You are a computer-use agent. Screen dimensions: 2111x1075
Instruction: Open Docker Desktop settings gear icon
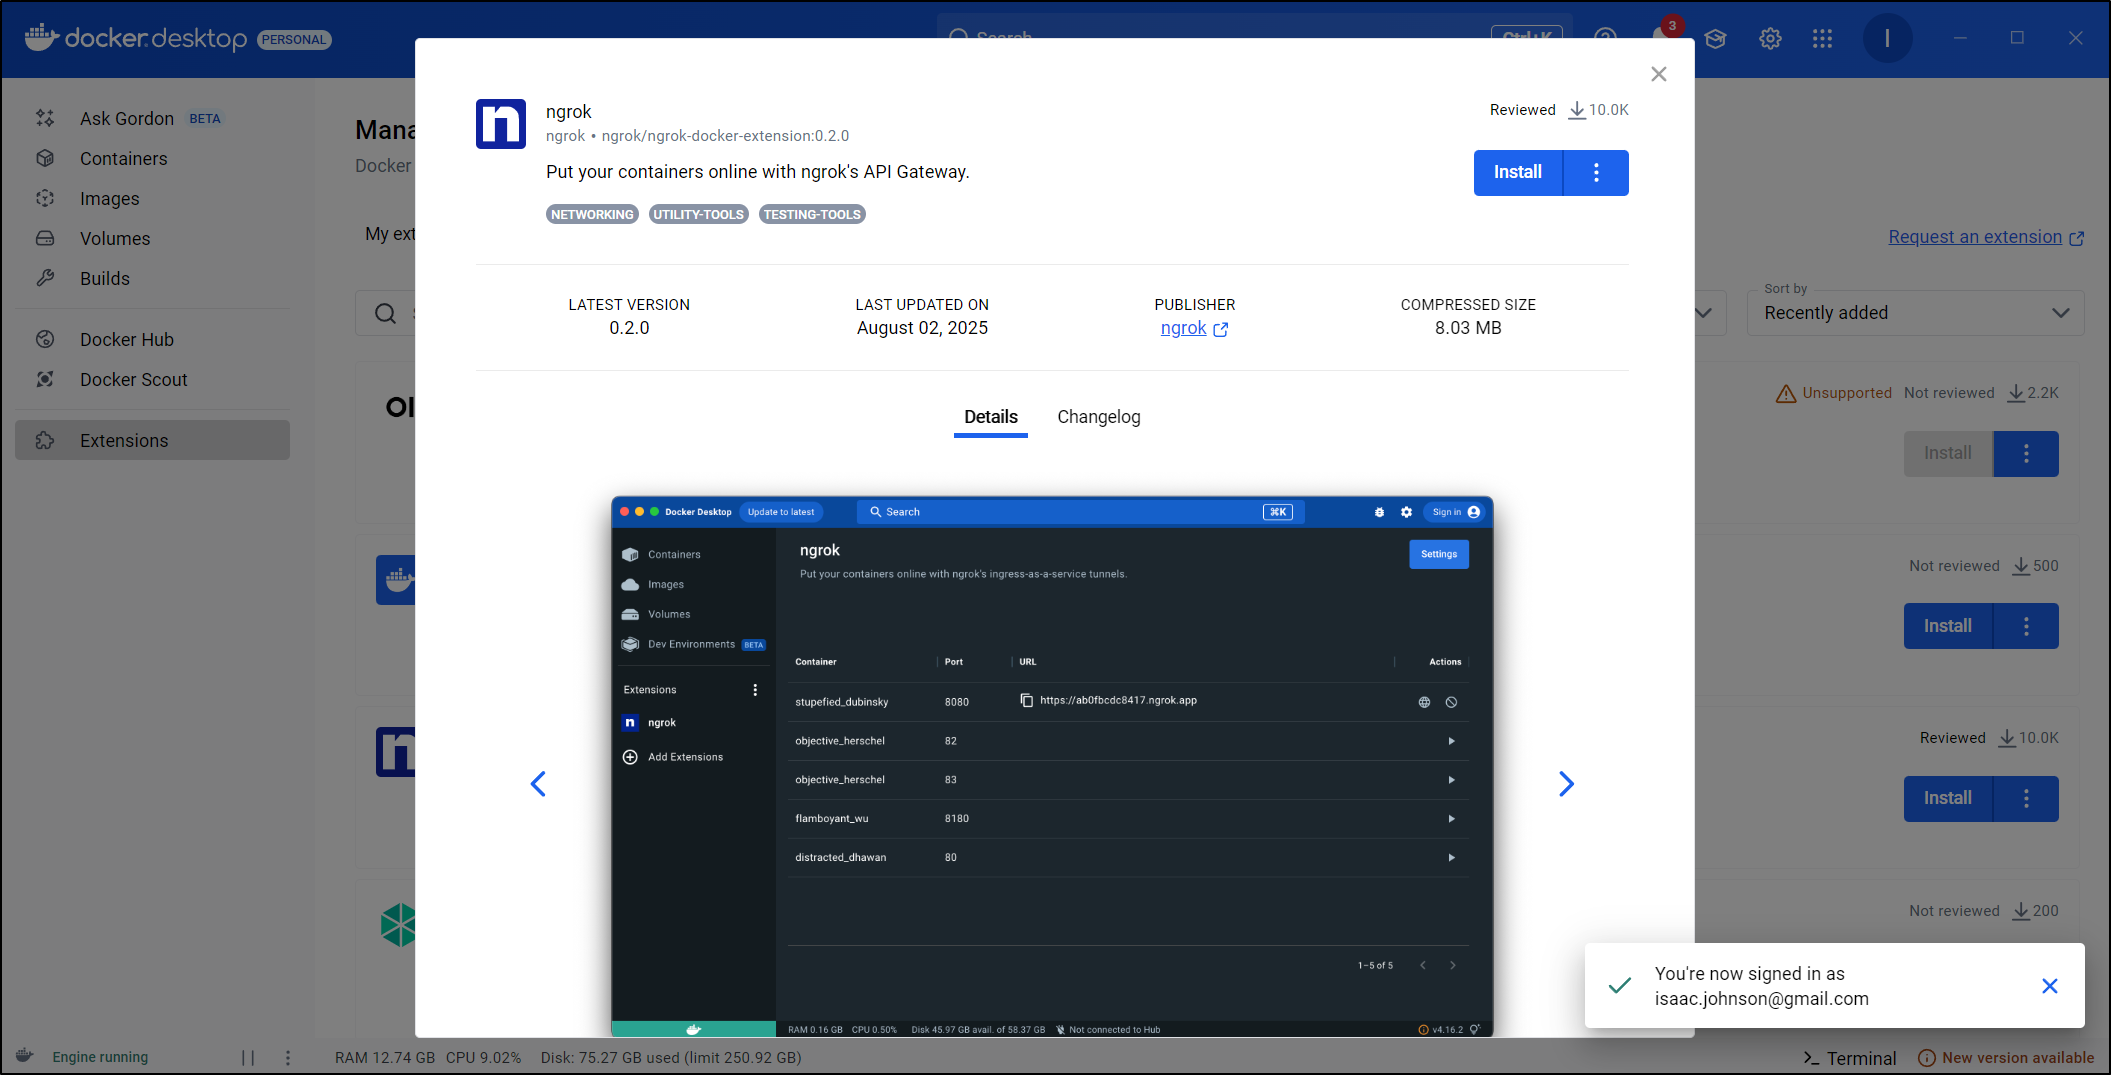[x=1770, y=39]
